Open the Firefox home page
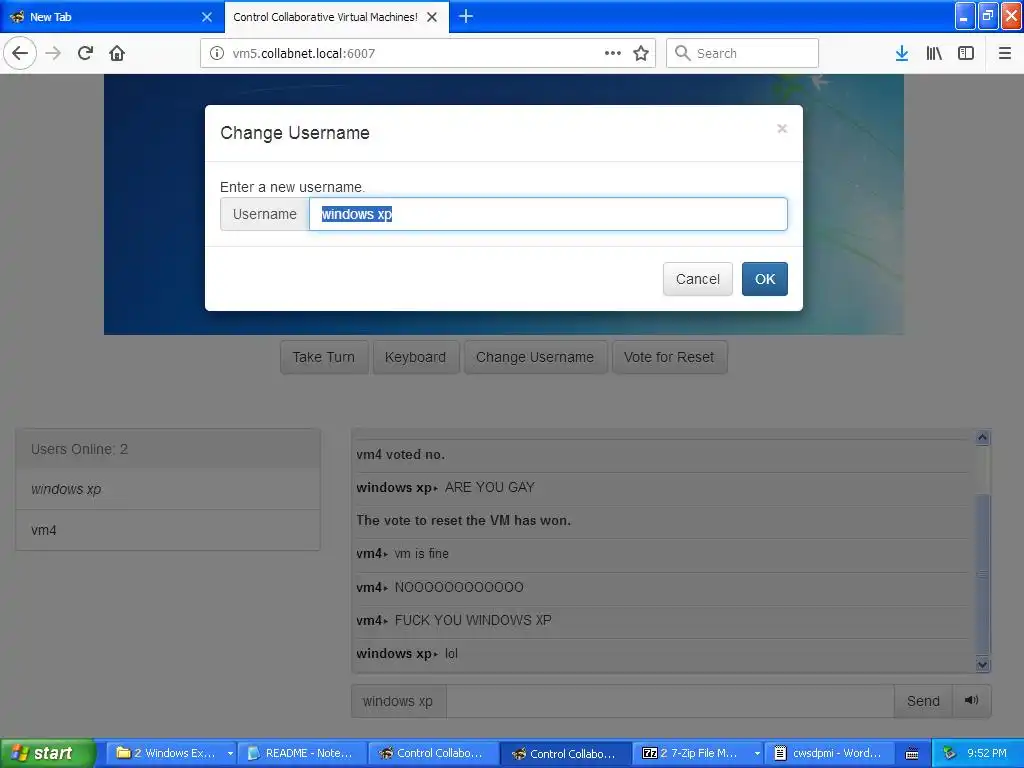1024x768 pixels. coord(117,53)
